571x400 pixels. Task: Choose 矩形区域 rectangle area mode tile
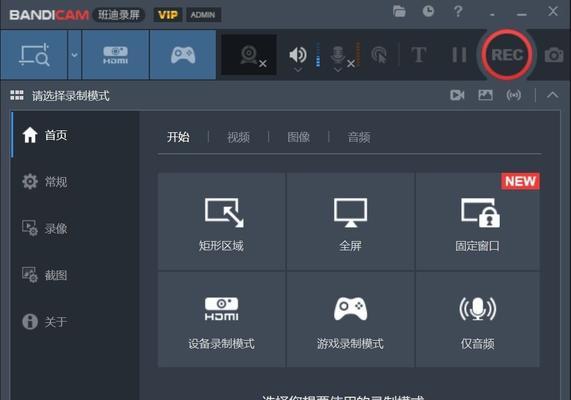coord(222,221)
